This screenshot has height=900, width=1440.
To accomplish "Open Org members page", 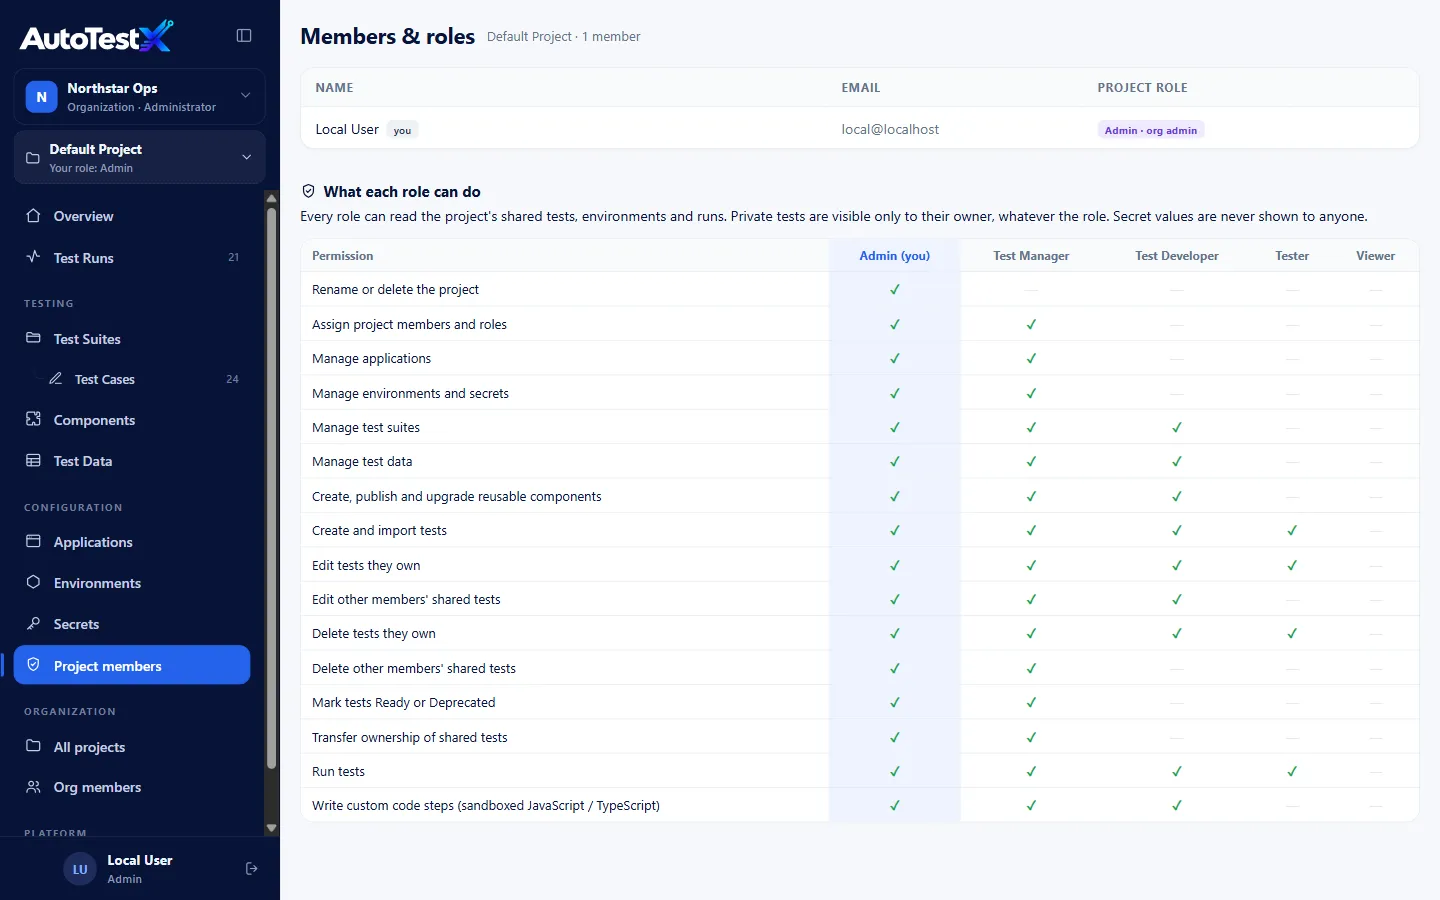I will click(132, 787).
